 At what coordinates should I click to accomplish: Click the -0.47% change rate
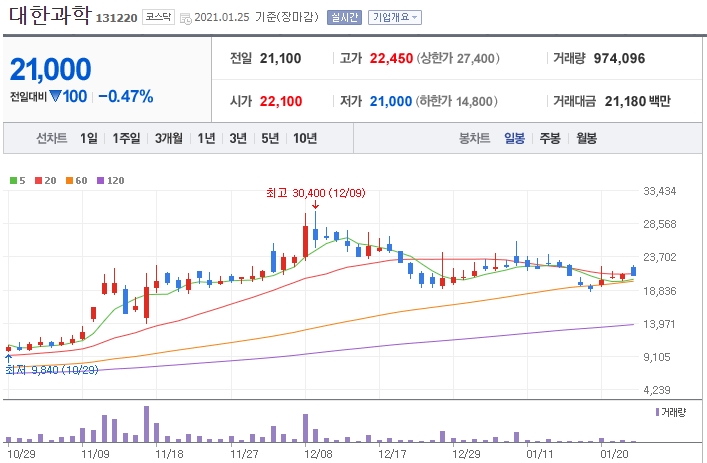click(126, 96)
